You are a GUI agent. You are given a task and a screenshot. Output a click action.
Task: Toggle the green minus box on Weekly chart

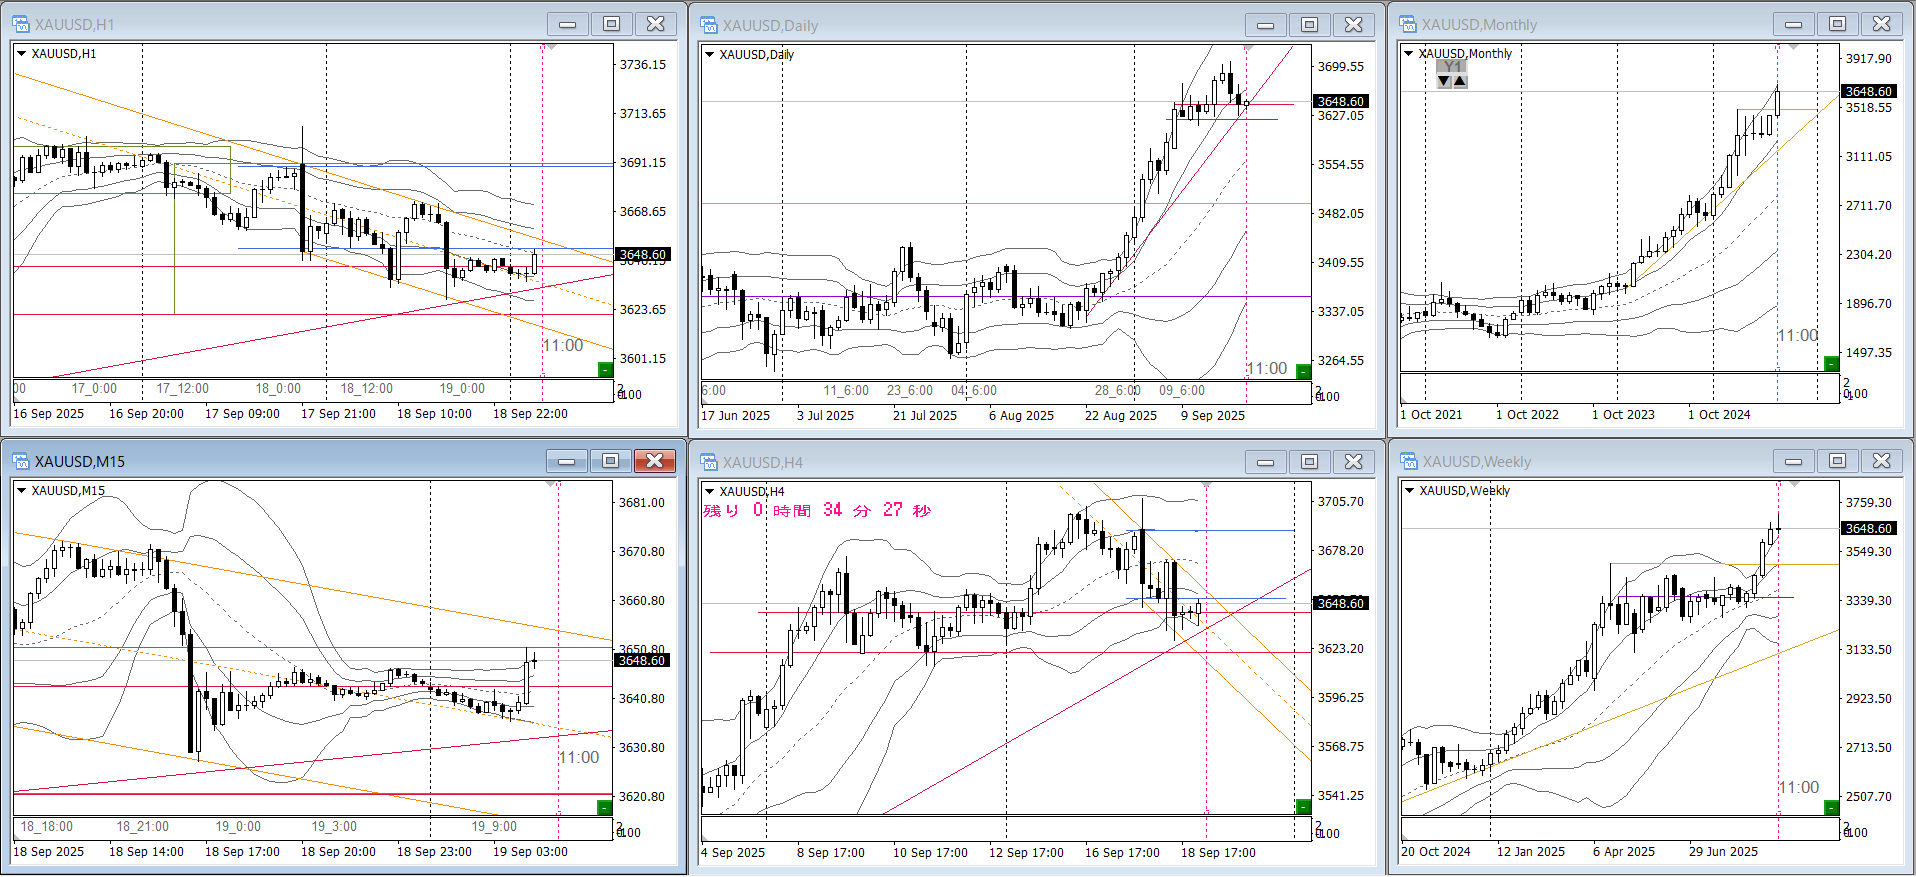tap(1831, 807)
